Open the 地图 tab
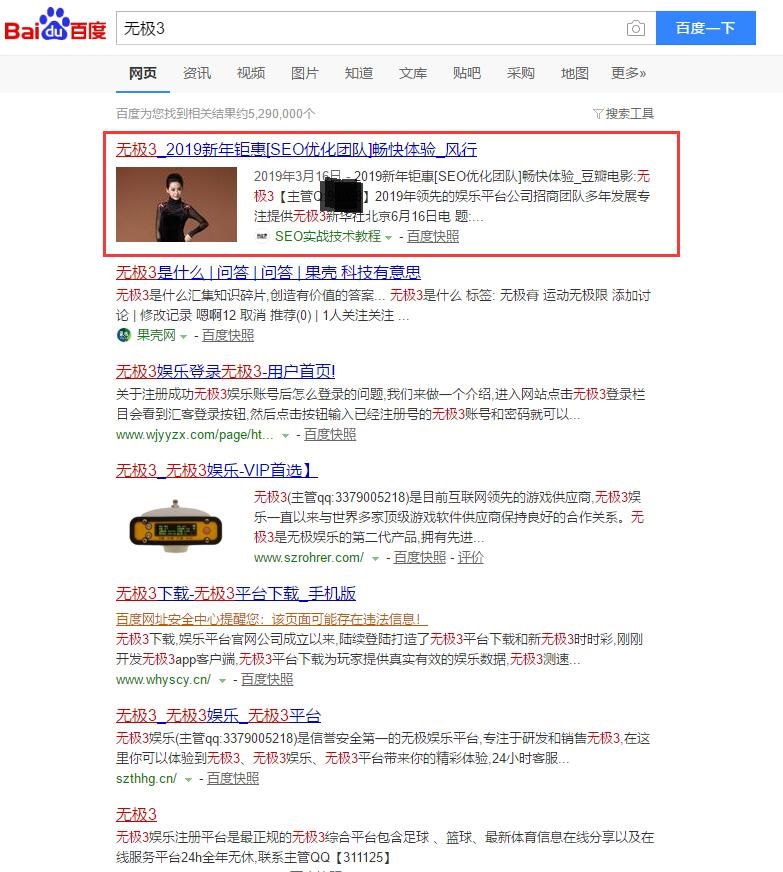Screen dimensions: 783x872 pyautogui.click(x=574, y=73)
